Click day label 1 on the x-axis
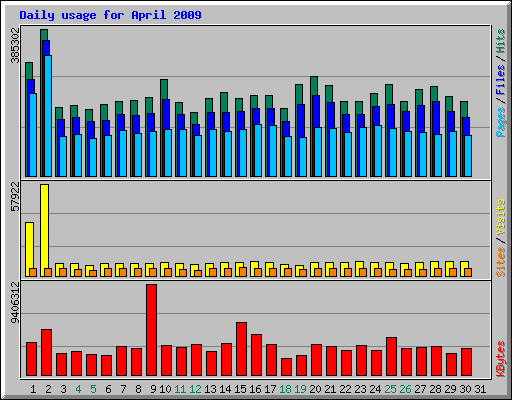Viewport: 512px width, 400px height. 33,389
